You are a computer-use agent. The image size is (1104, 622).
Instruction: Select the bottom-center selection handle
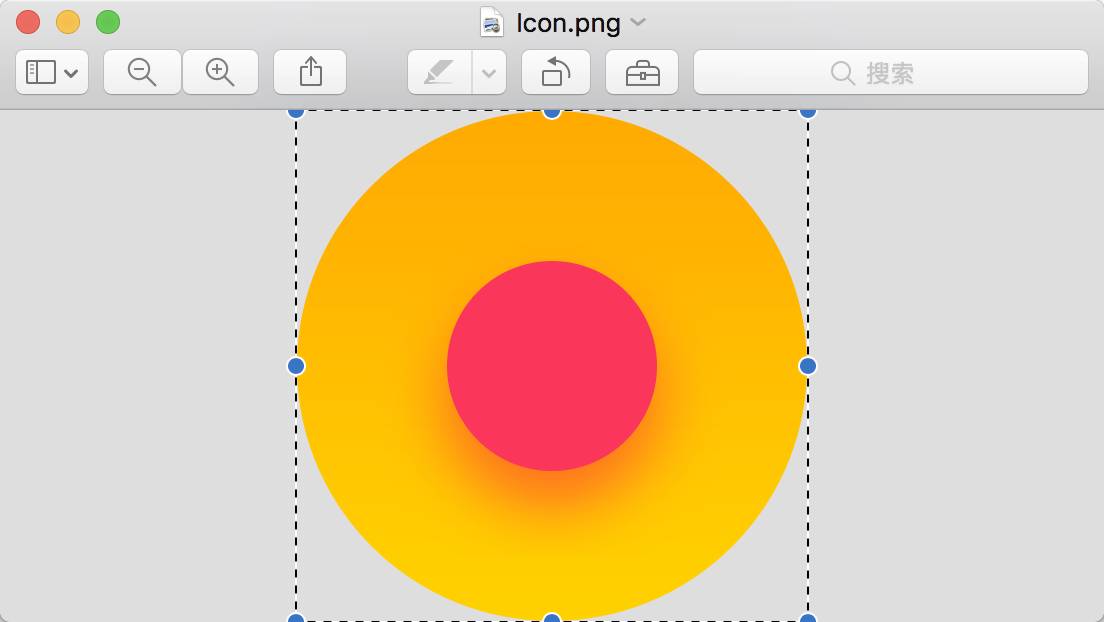coord(552,618)
